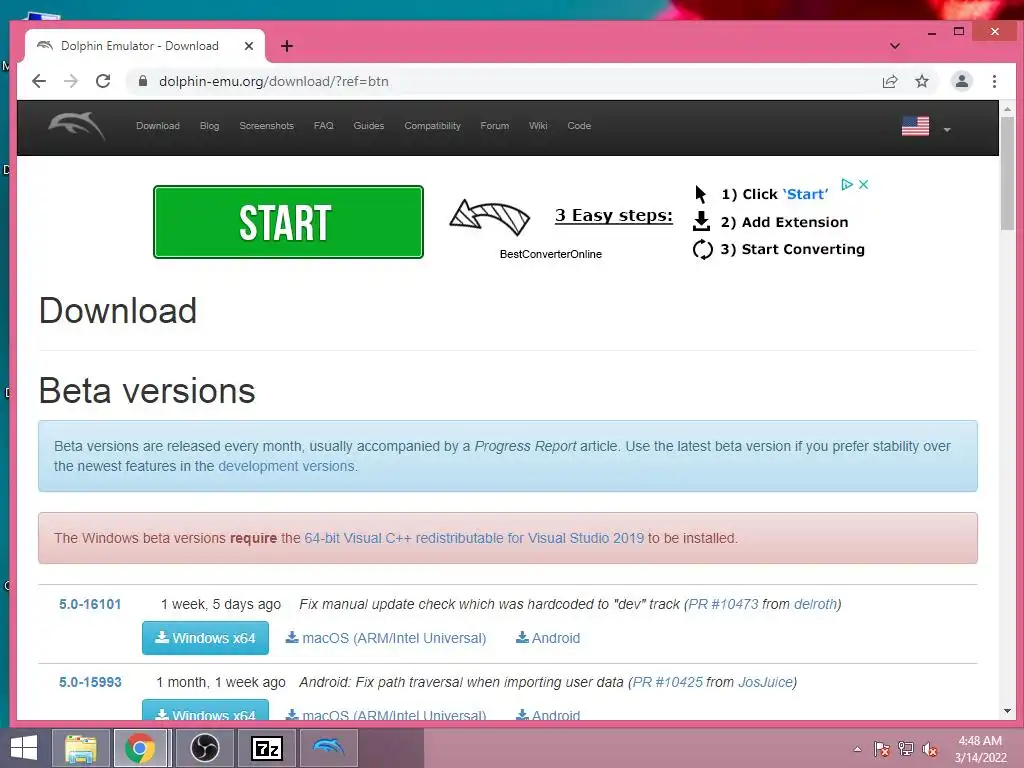The image size is (1024, 768).
Task: Open JosJuice author link
Action: [765, 682]
